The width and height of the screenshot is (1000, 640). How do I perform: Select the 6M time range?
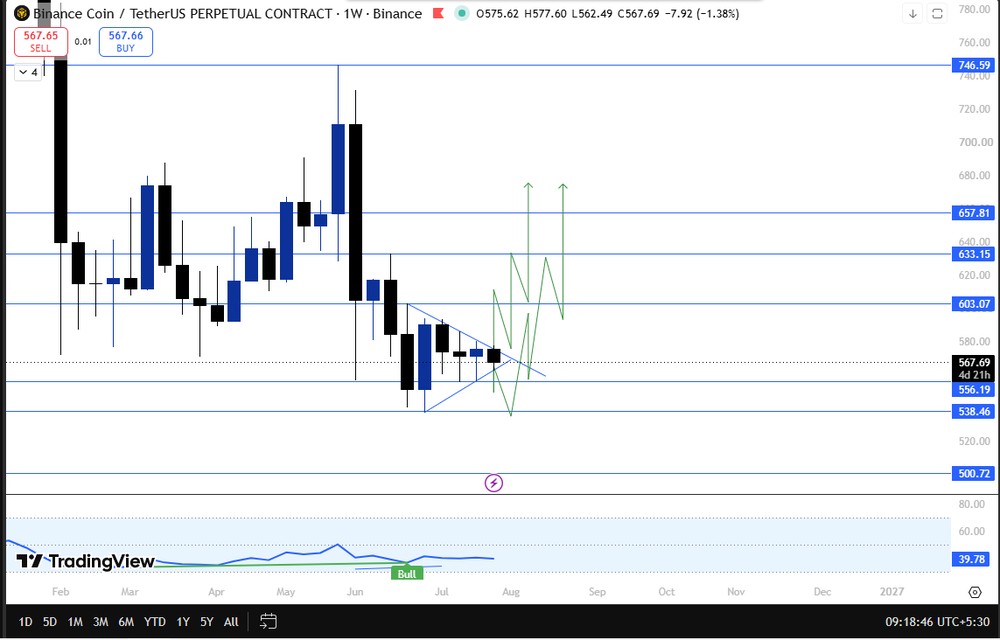[x=126, y=622]
